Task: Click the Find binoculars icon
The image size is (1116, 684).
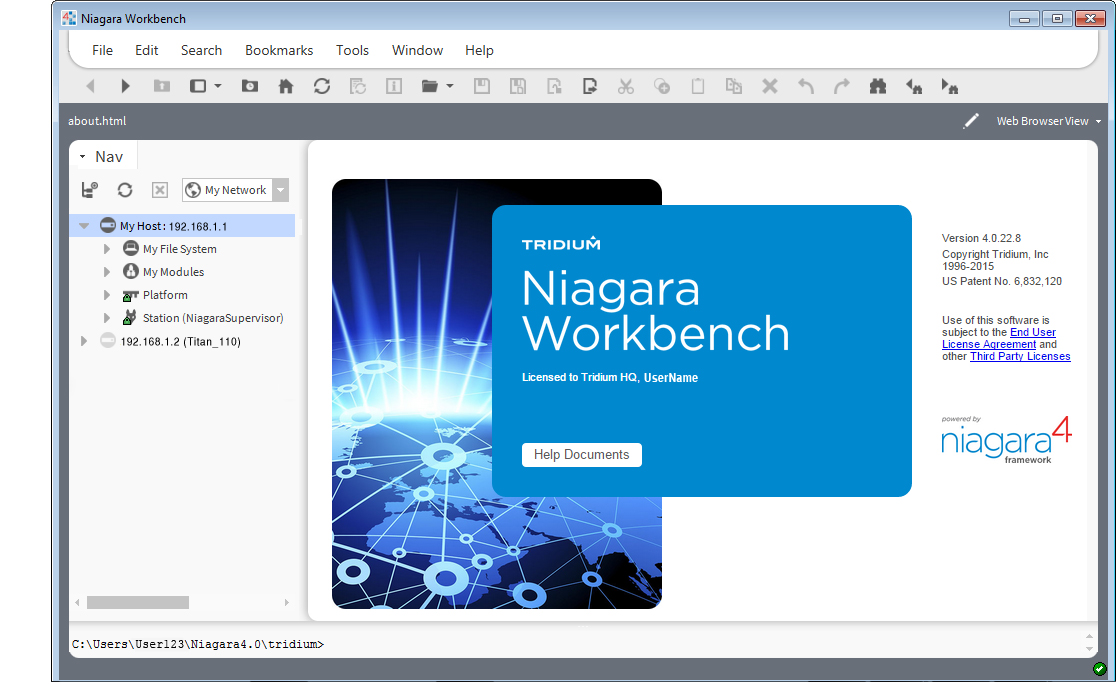Action: tap(878, 86)
